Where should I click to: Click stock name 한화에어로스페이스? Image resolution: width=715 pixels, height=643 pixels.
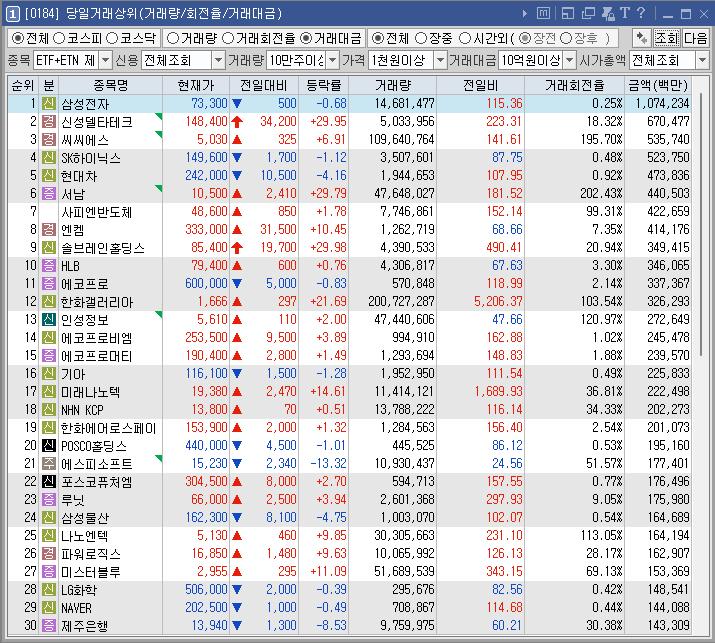click(109, 428)
